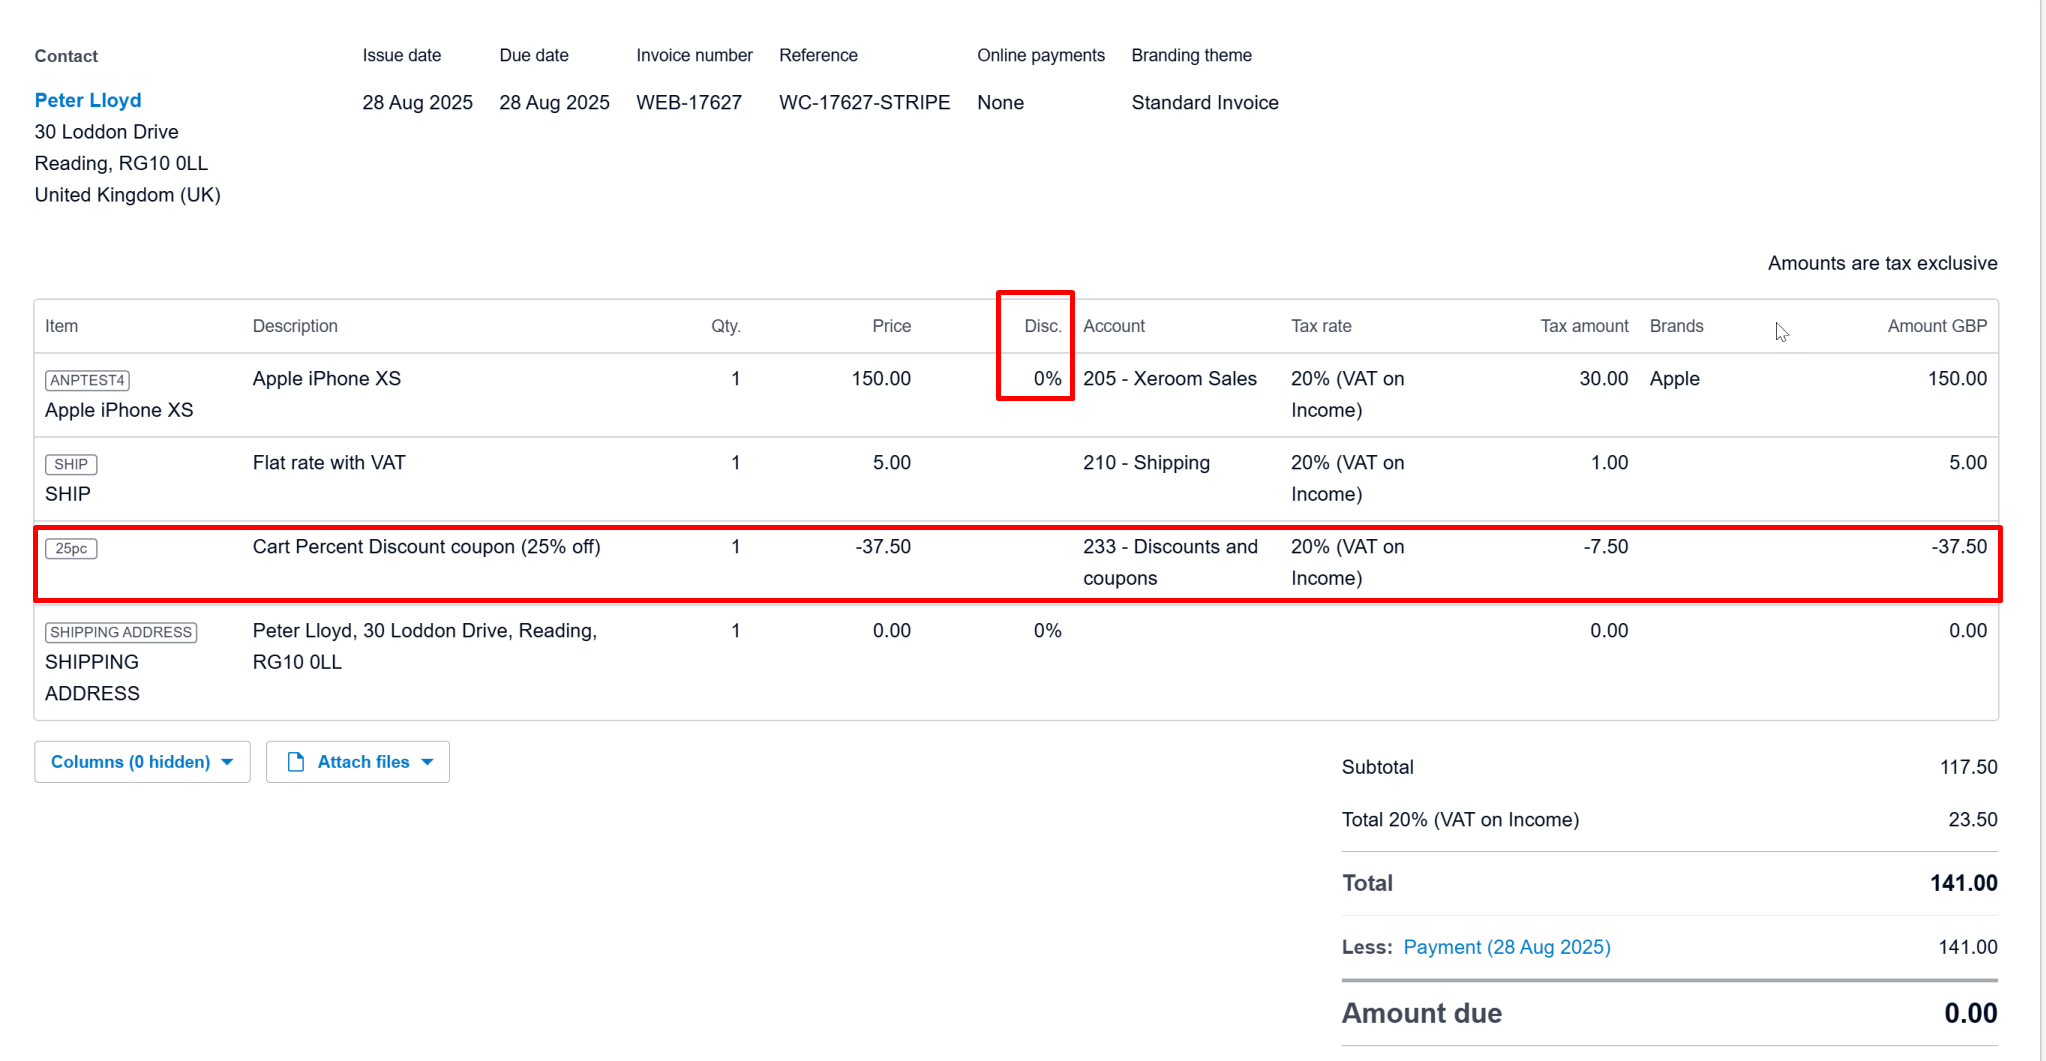Open the Attach files dropdown

pyautogui.click(x=358, y=762)
